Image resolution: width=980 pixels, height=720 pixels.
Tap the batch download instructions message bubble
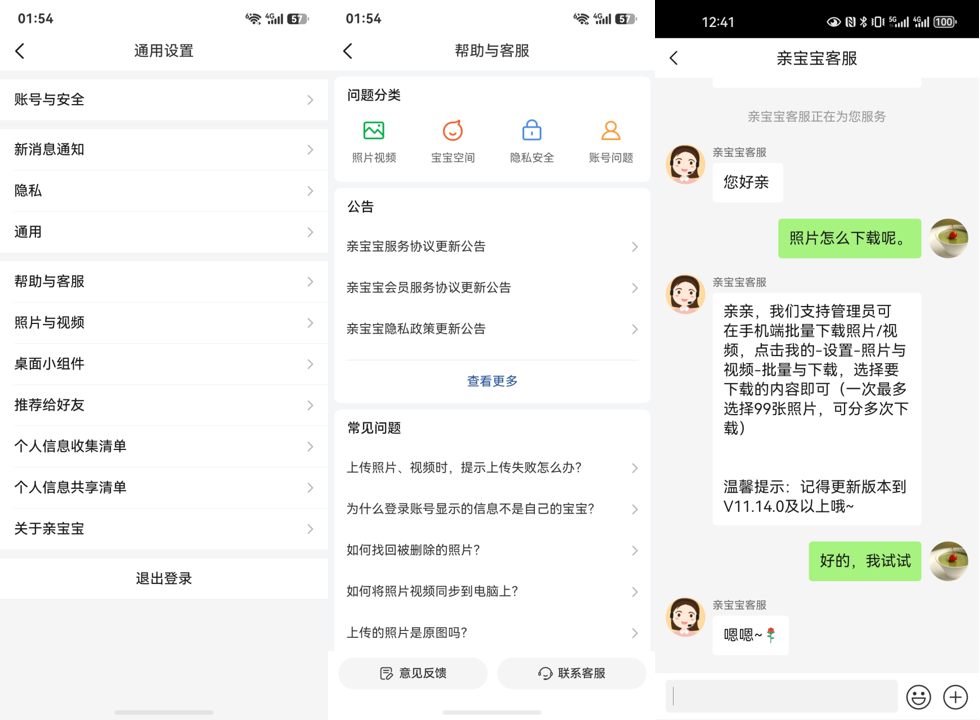(817, 409)
